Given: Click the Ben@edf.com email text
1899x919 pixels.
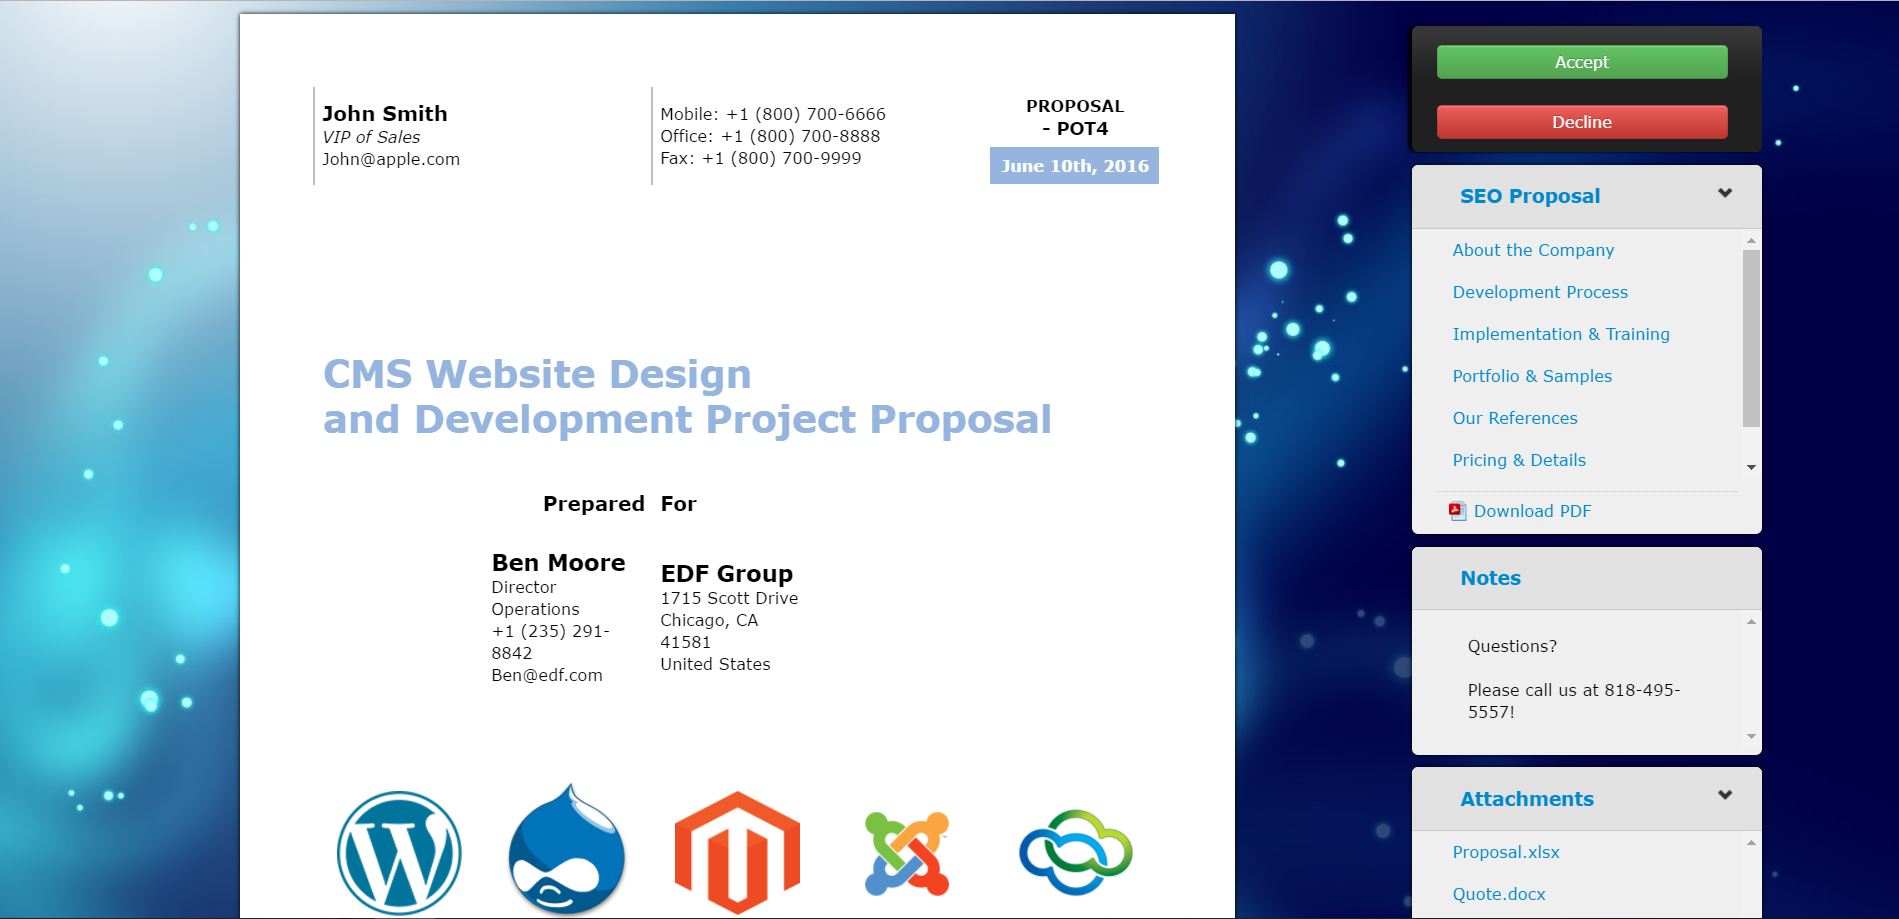Looking at the screenshot, I should point(547,675).
